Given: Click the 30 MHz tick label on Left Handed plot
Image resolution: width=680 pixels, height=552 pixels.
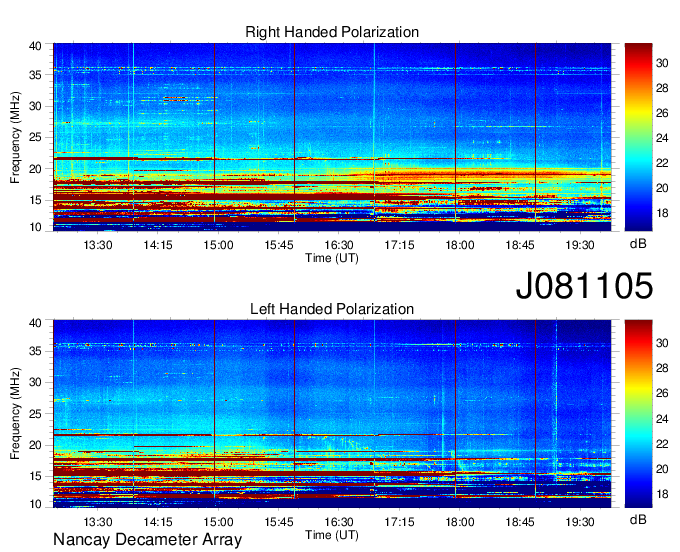Looking at the screenshot, I should pyautogui.click(x=35, y=382).
